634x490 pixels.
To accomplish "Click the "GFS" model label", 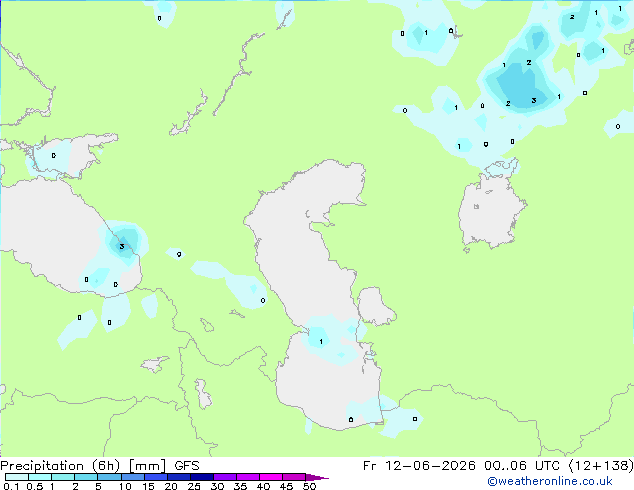I will [x=187, y=466].
